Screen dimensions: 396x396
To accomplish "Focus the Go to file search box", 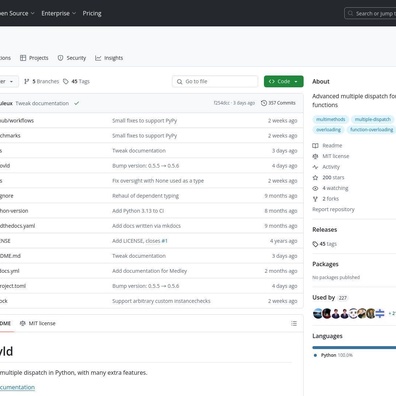I will (215, 81).
